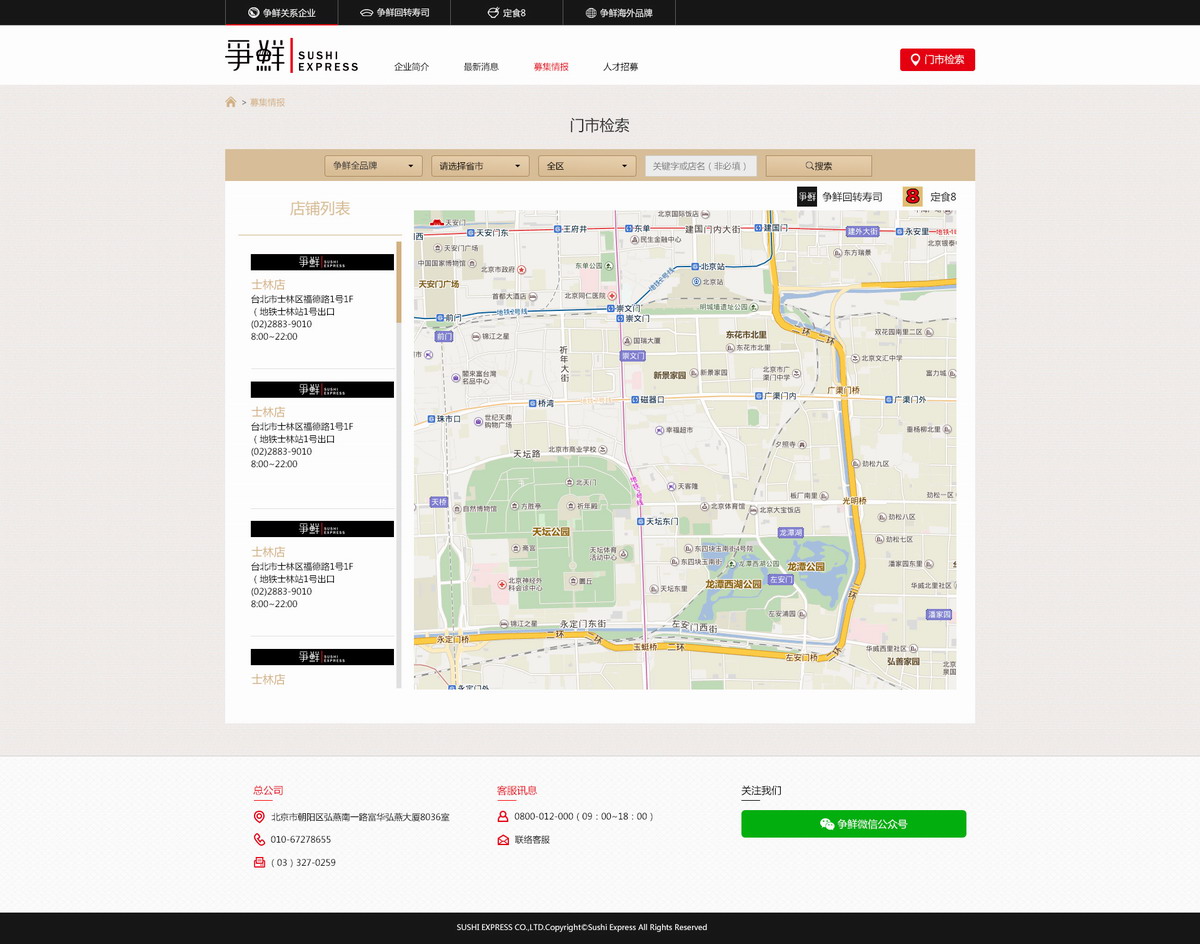Click the store list scrollbar thumb

[x=399, y=281]
